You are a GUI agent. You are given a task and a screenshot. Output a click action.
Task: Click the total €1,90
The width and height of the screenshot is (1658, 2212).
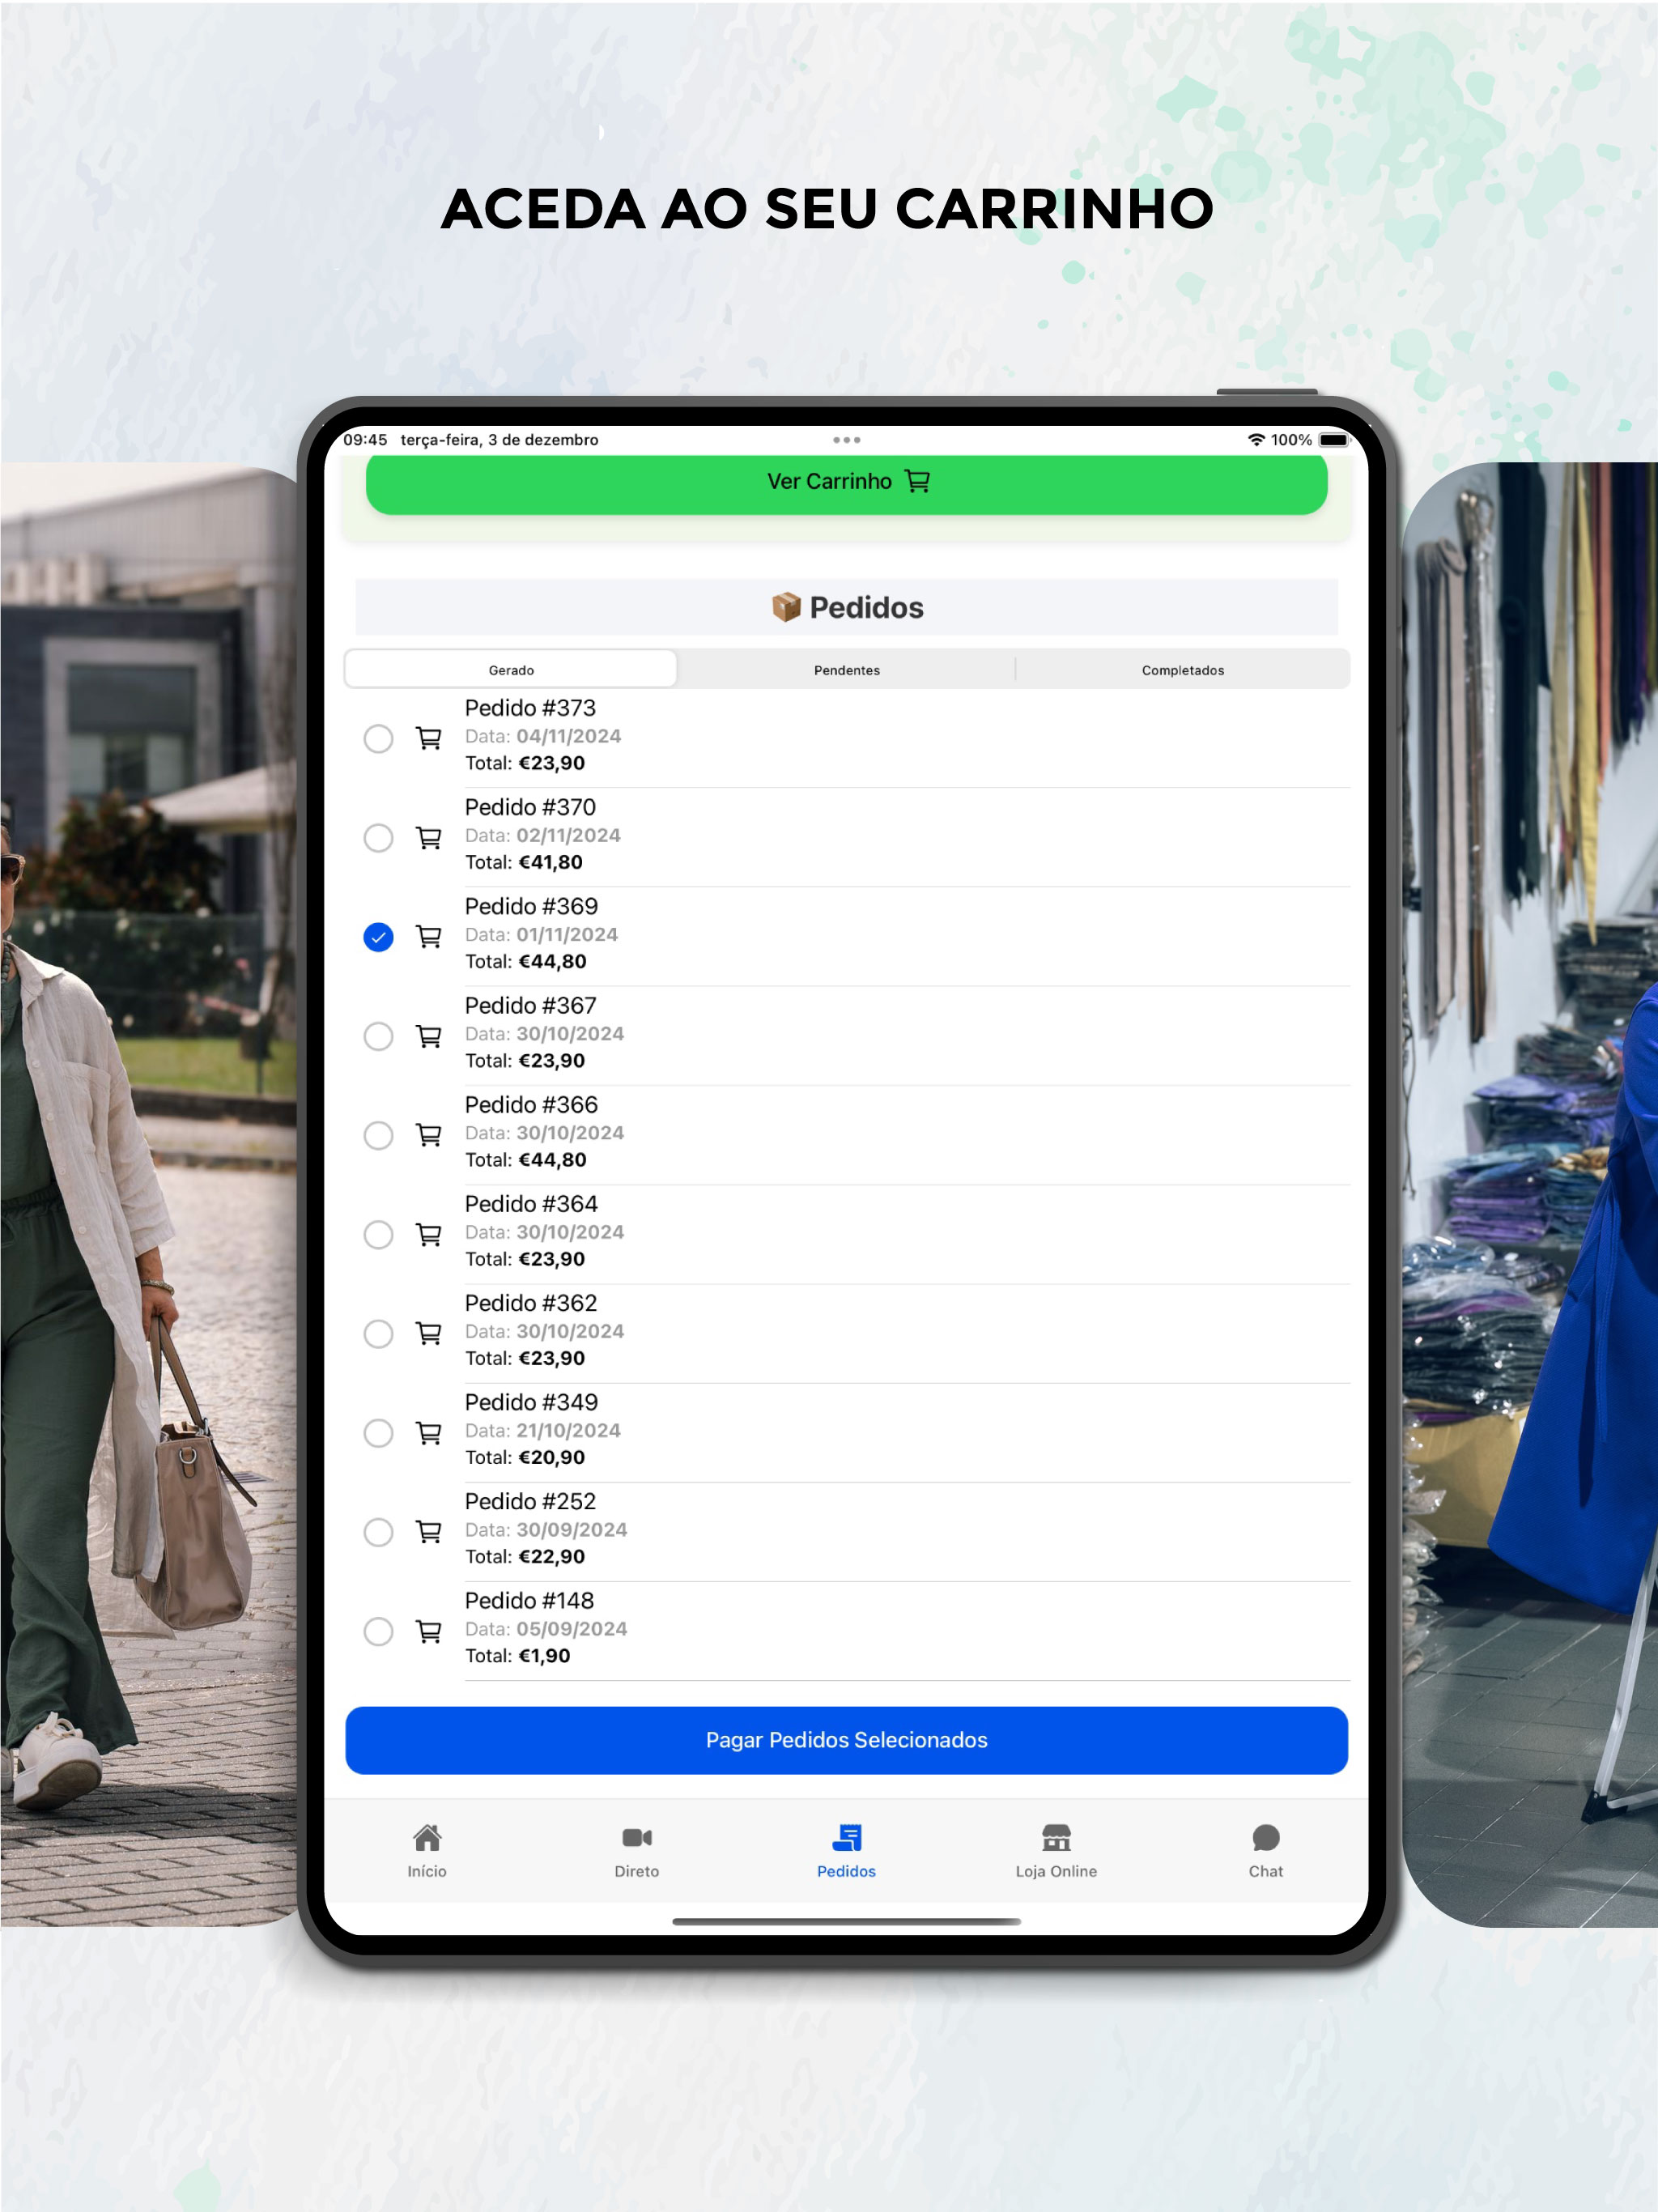tap(544, 1655)
